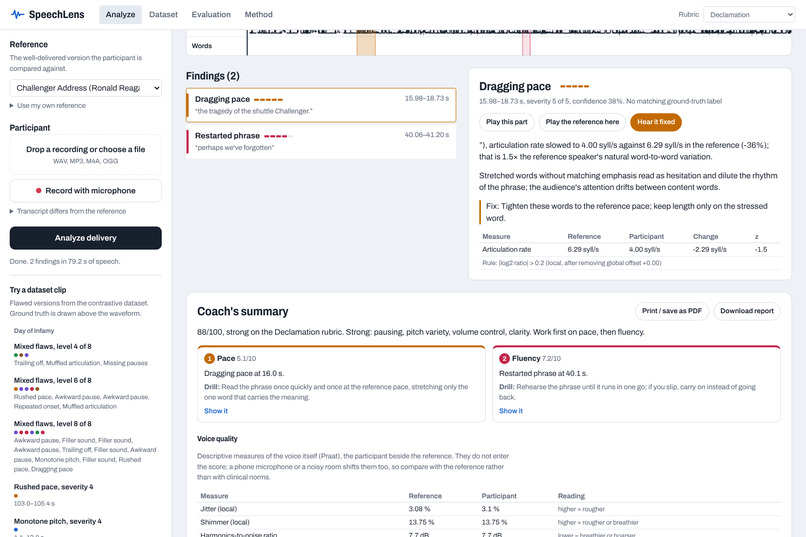Click the Day of Infamy dataset heading
Screen dimensions: 806x537
tap(34, 331)
